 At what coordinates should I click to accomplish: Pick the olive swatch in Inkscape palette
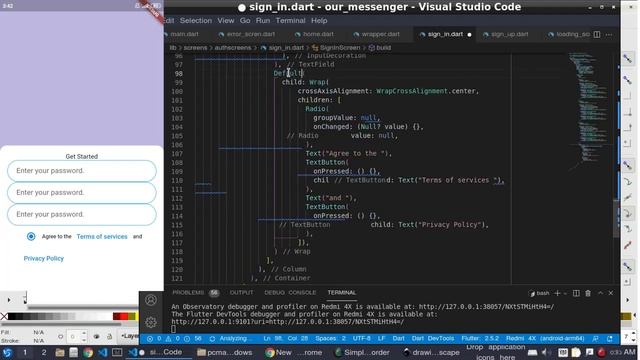[132, 316]
